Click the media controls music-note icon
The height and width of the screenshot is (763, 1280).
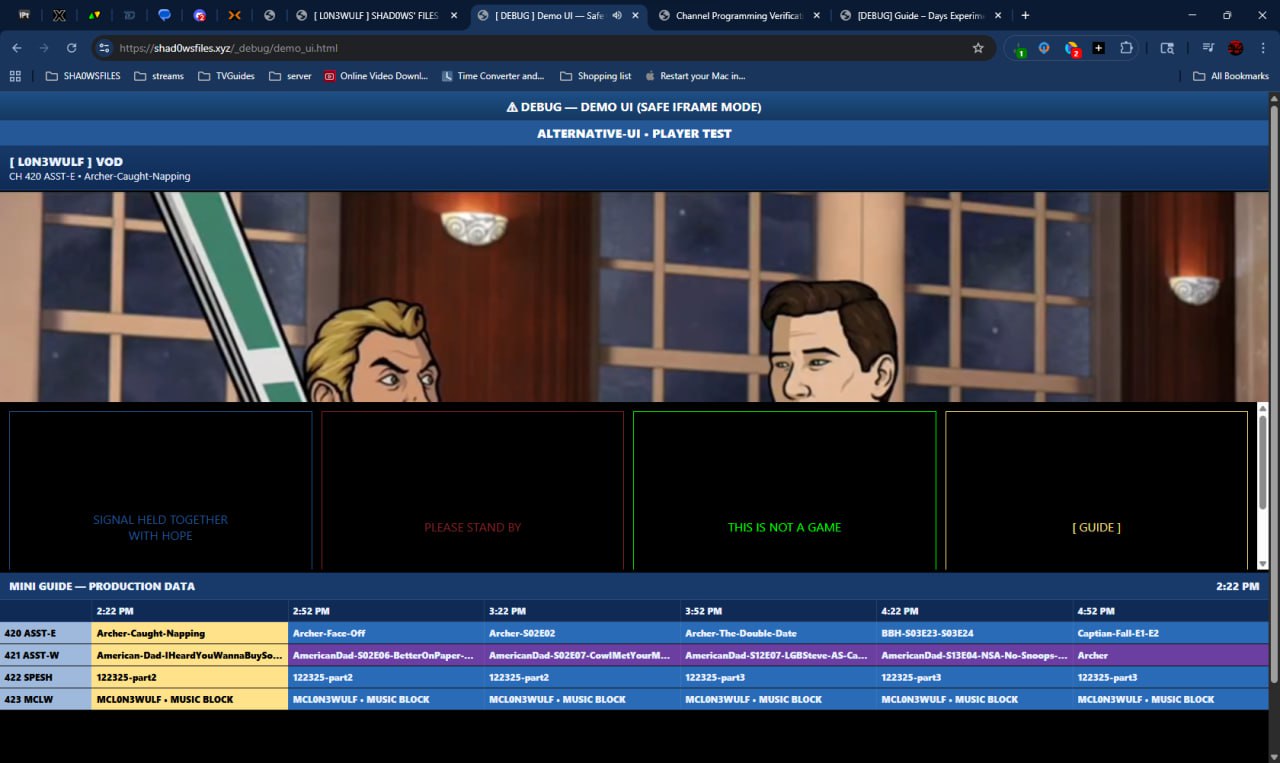point(1208,48)
